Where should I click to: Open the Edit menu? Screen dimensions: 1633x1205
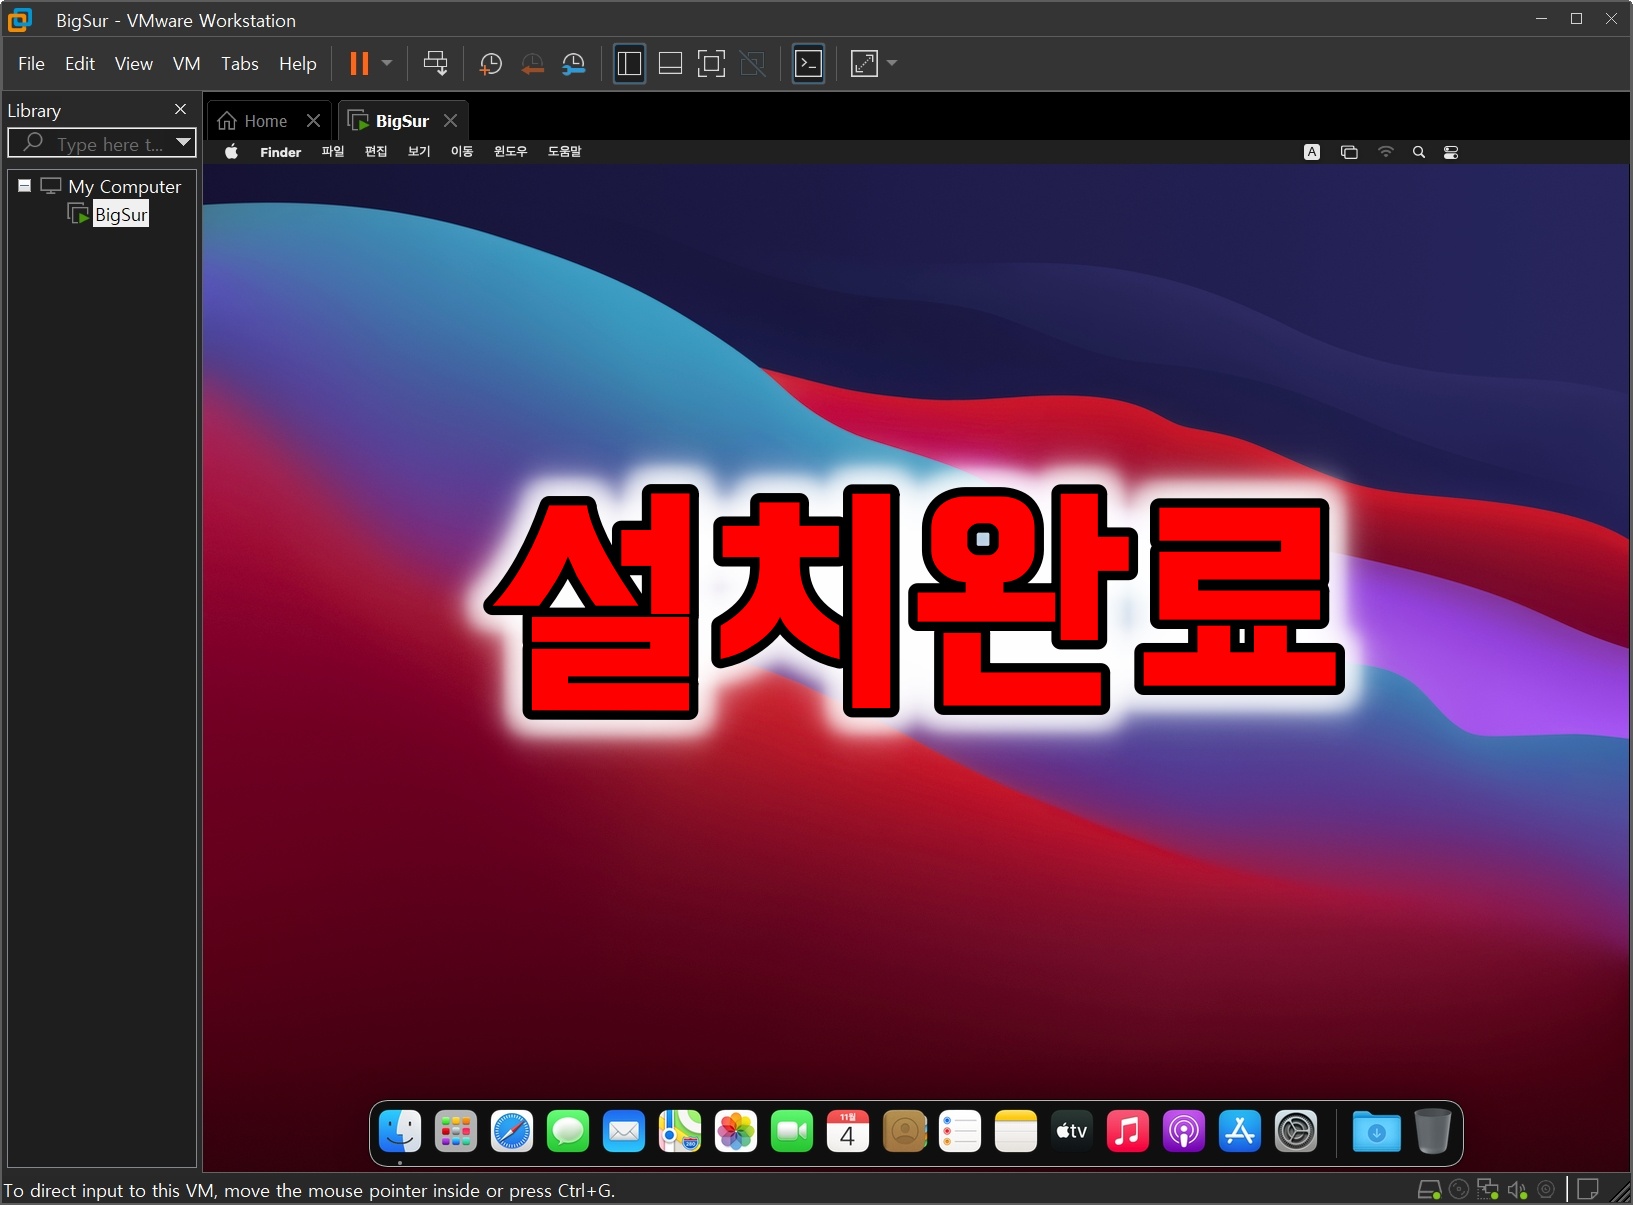80,64
